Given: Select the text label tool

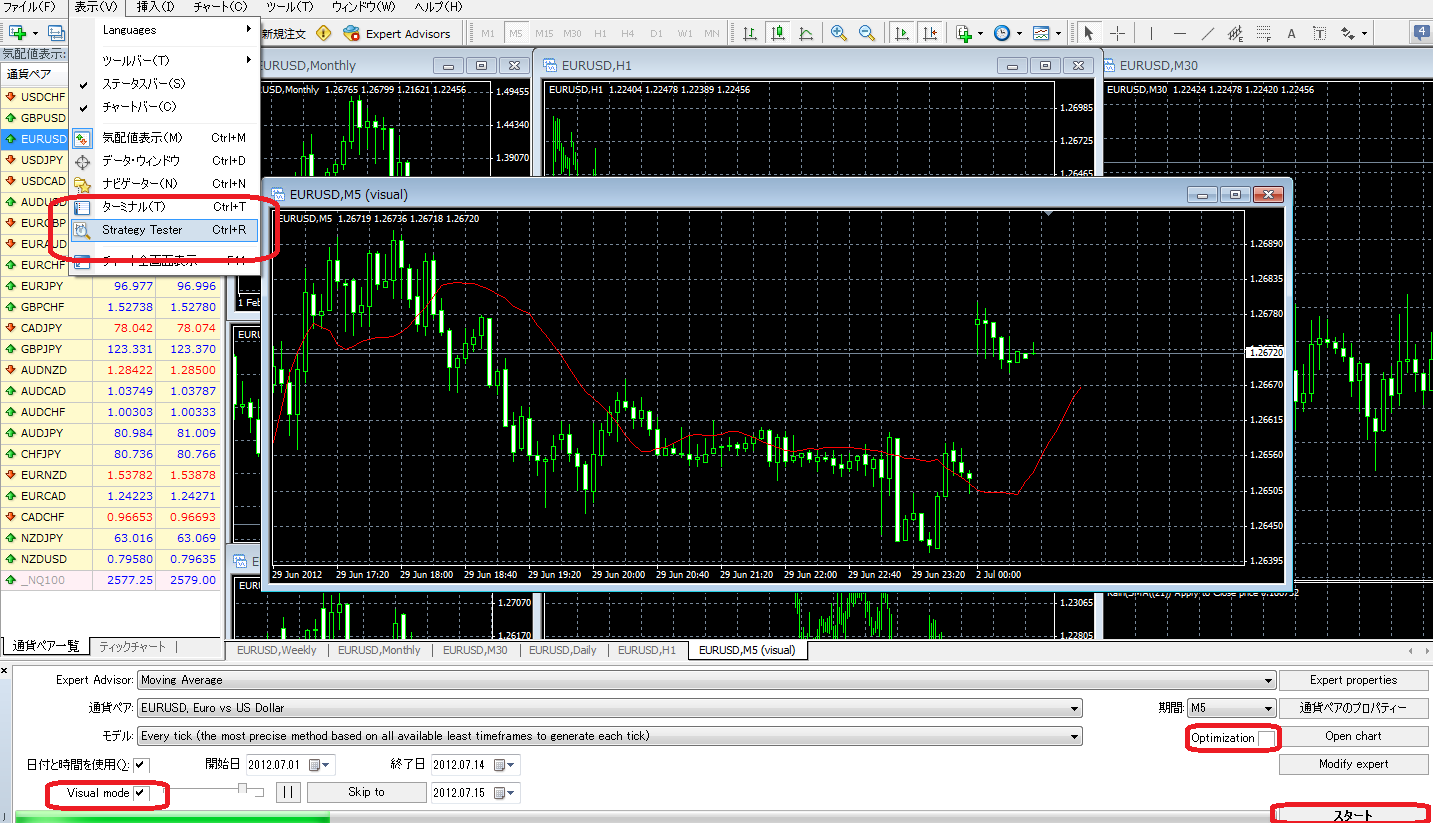Looking at the screenshot, I should [1319, 33].
